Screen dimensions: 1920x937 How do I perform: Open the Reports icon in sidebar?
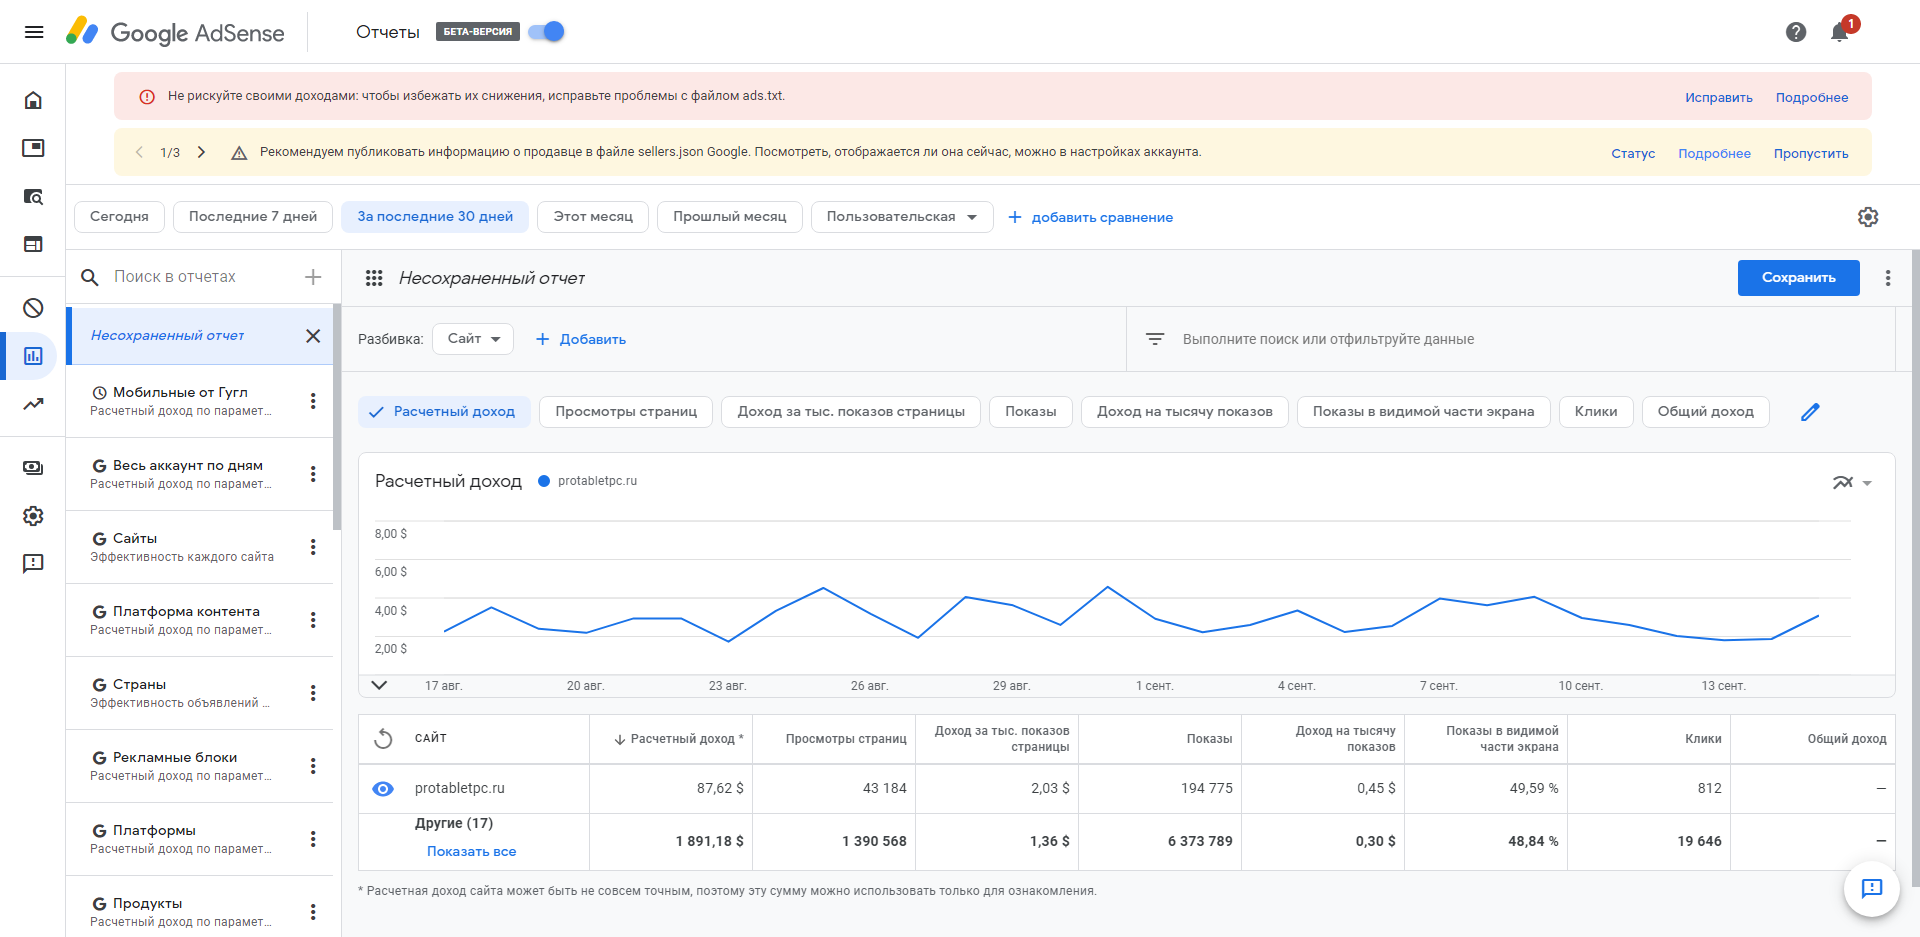pos(33,356)
